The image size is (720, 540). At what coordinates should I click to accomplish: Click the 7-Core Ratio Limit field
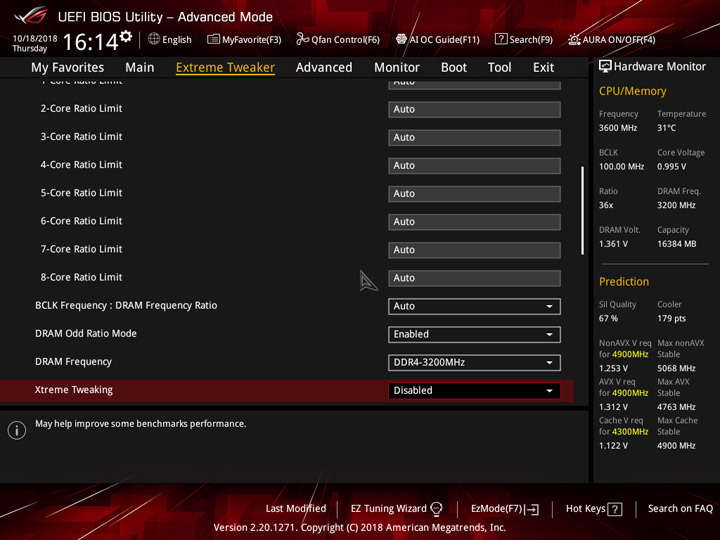[474, 250]
